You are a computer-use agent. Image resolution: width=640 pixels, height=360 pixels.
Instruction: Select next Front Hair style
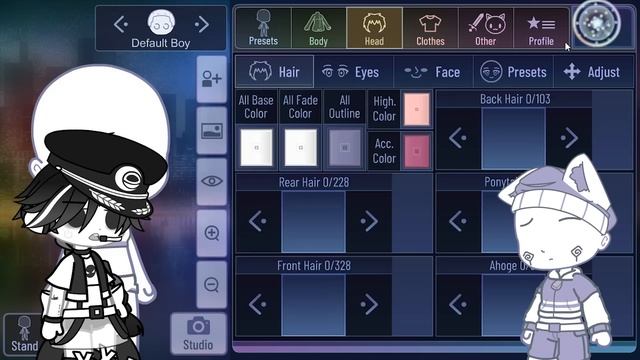369,305
